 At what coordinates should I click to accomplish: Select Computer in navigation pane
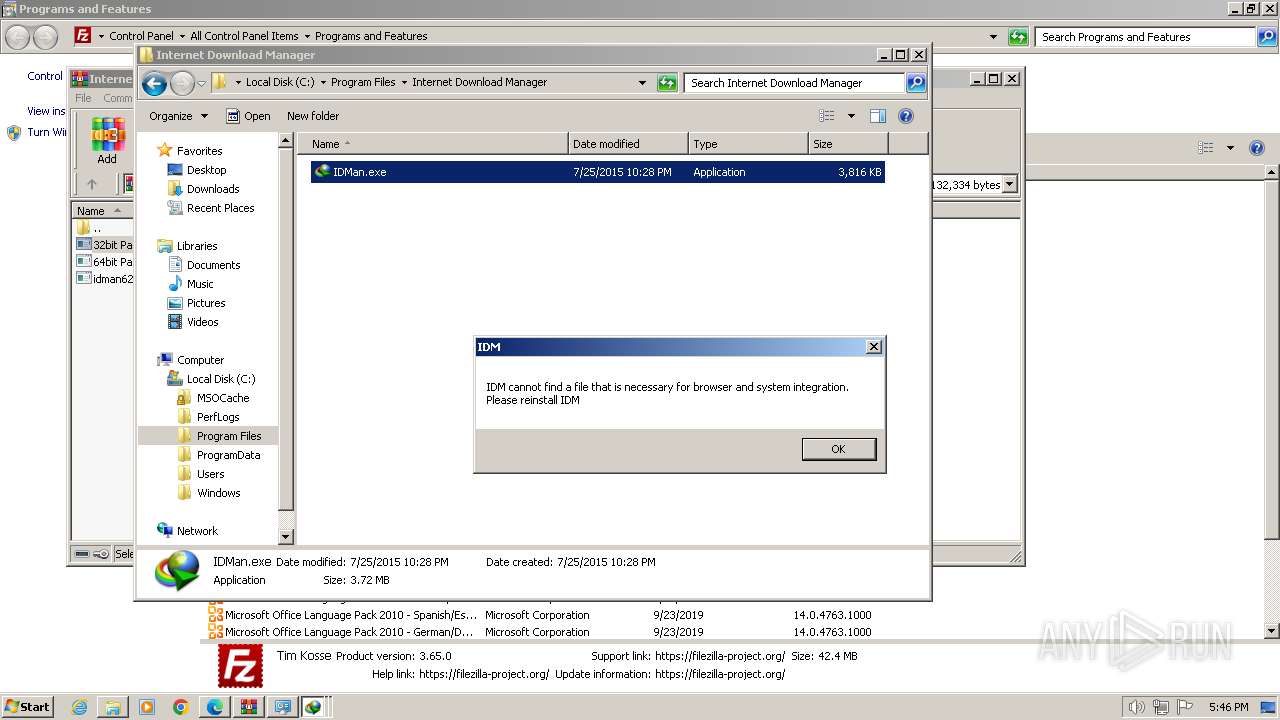pyautogui.click(x=200, y=360)
